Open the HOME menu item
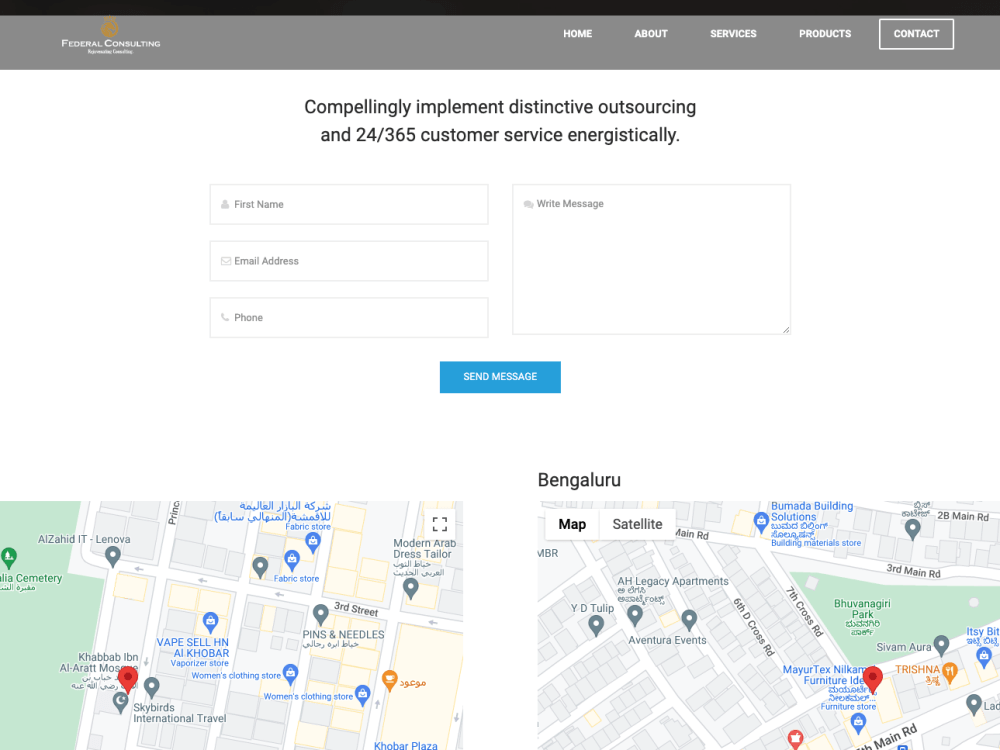Viewport: 1000px width, 750px height. tap(577, 34)
